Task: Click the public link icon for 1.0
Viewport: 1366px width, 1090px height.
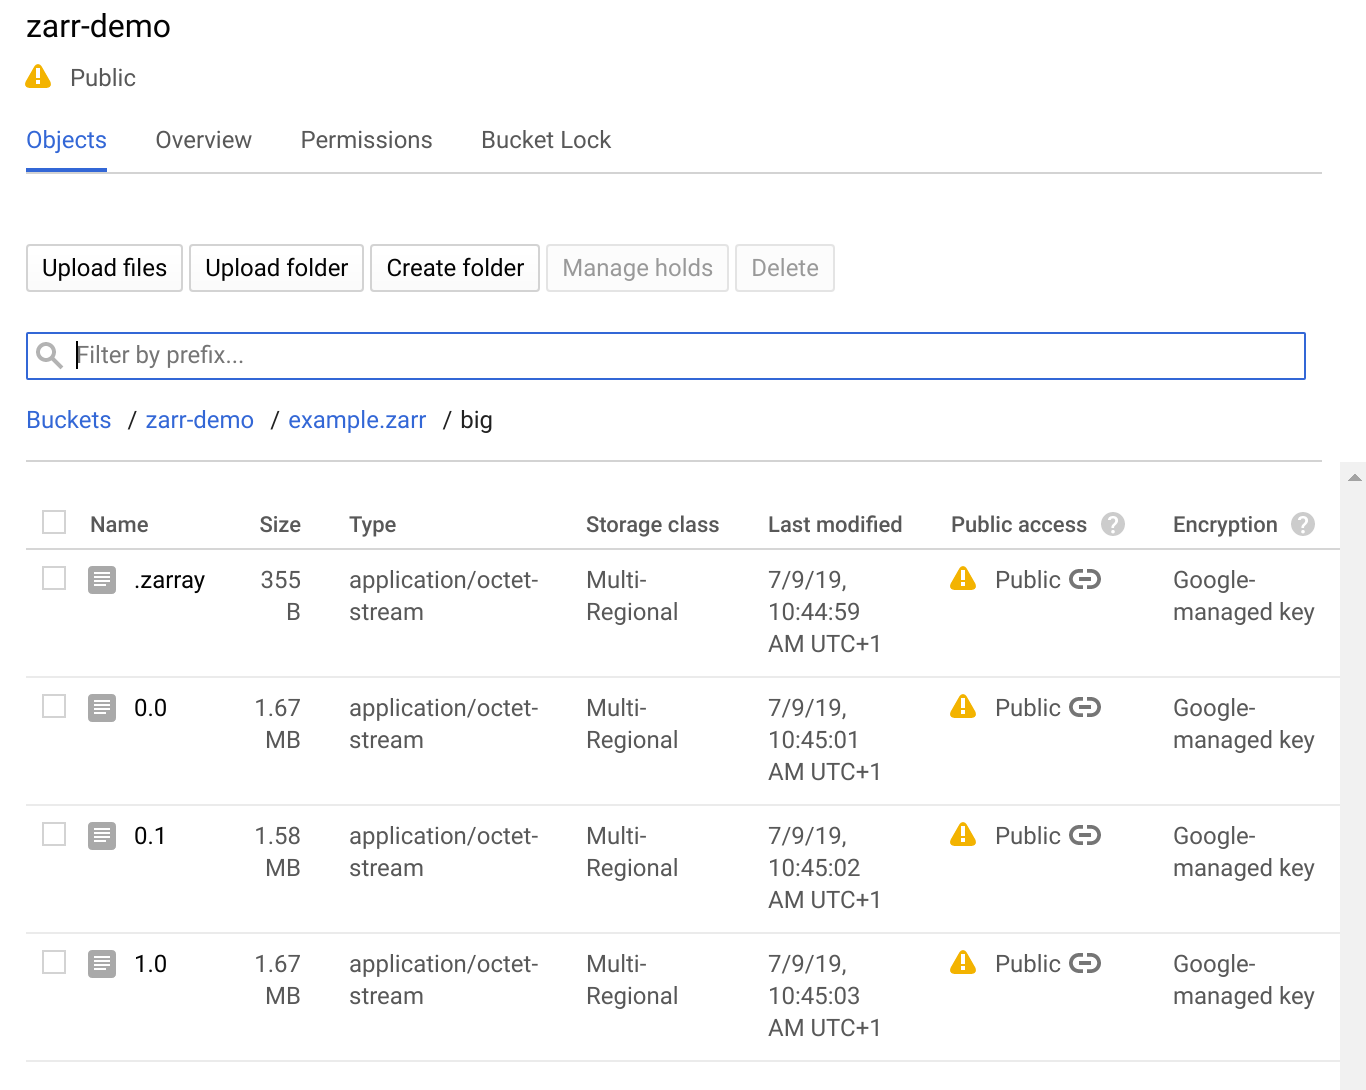Action: click(x=1084, y=963)
